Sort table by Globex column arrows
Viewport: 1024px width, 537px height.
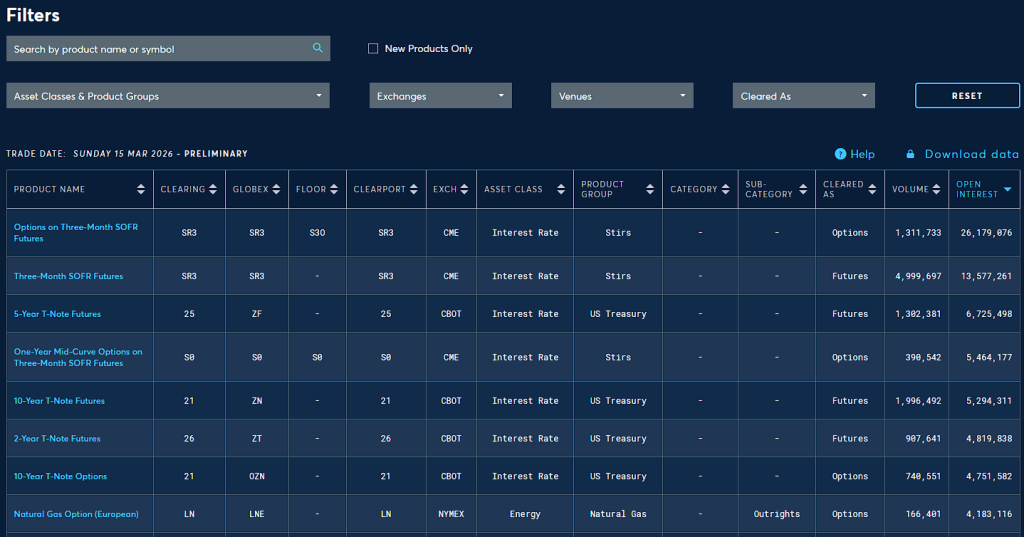pyautogui.click(x=276, y=189)
